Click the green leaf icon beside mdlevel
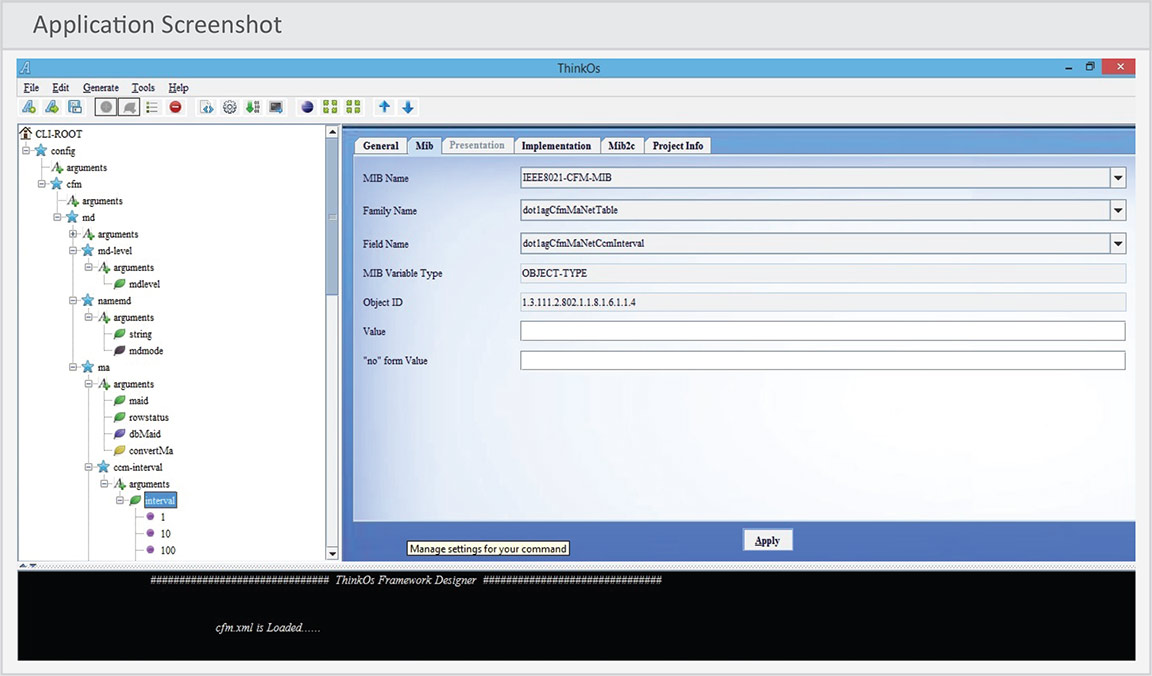 click(119, 284)
